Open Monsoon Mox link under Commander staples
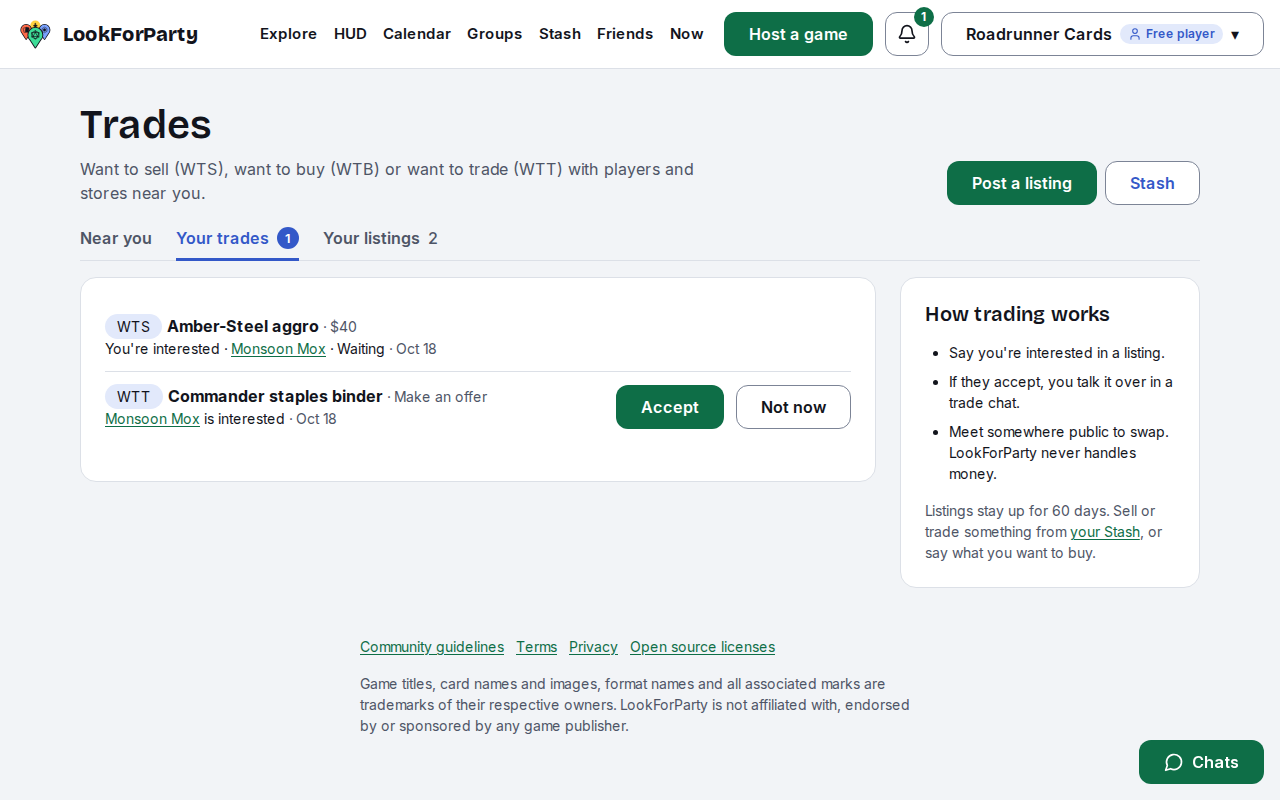The image size is (1280, 800). pos(152,419)
